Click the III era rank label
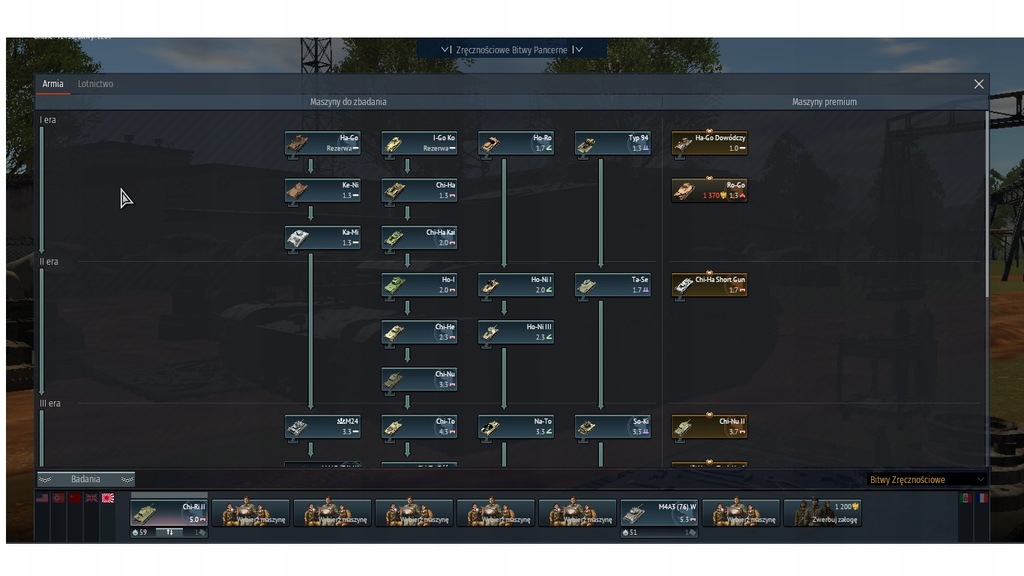1024x576 pixels. [50, 403]
